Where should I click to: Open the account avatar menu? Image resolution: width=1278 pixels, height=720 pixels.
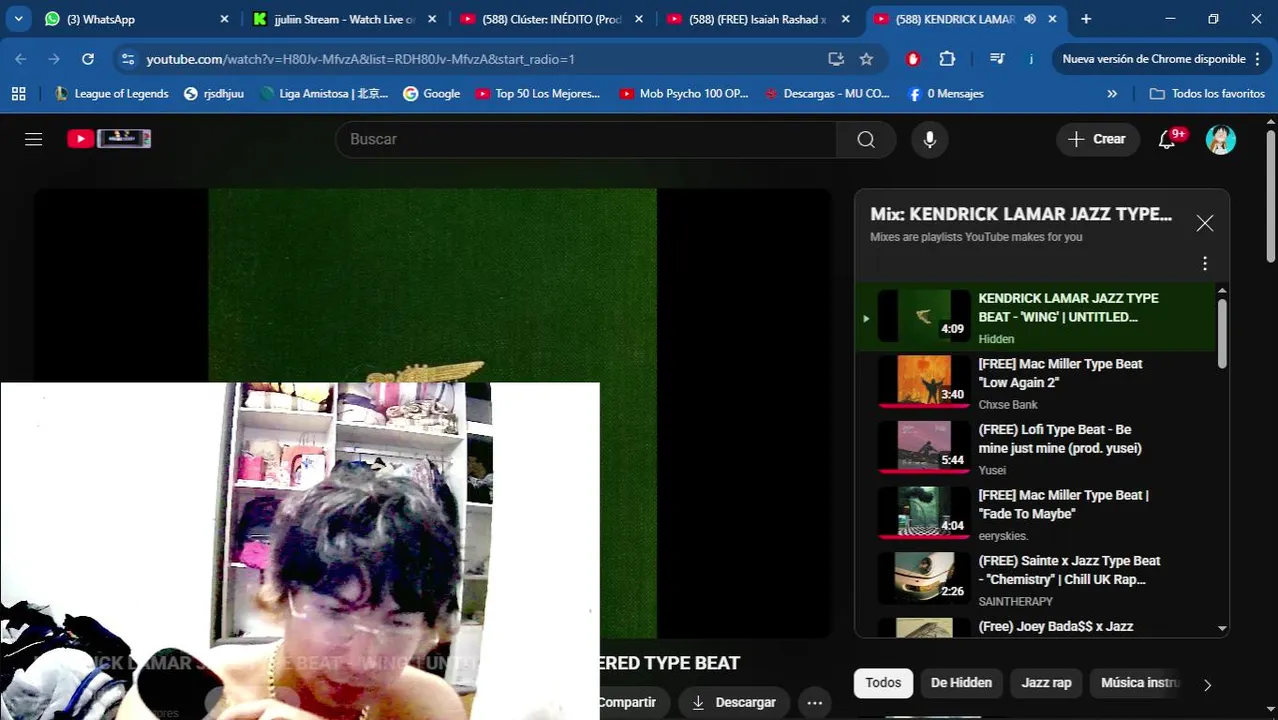(x=1220, y=139)
